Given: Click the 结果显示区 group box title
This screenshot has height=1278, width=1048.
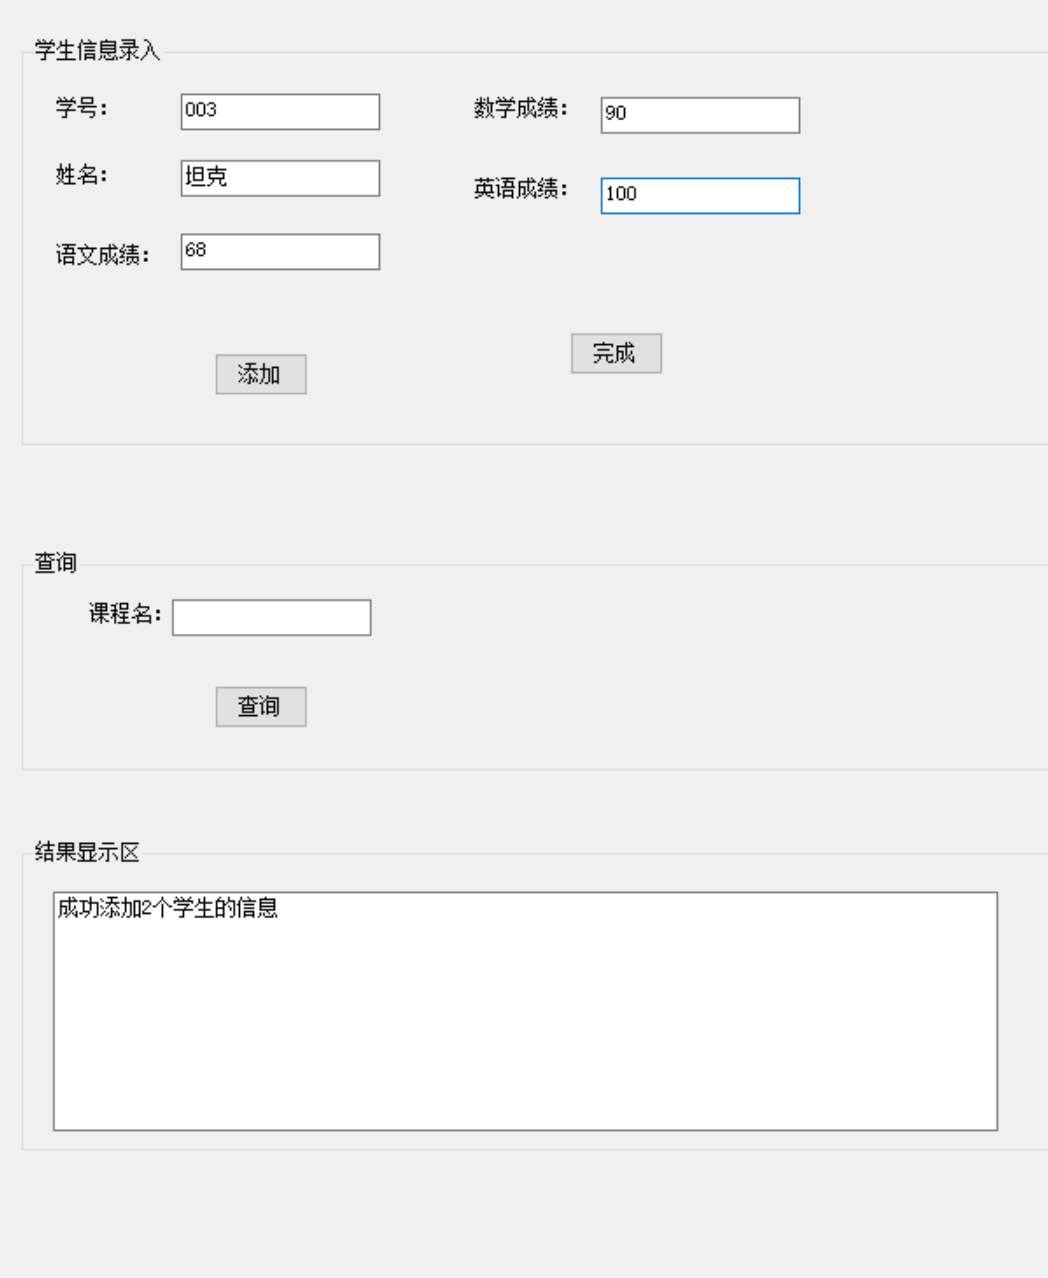Looking at the screenshot, I should click(x=87, y=852).
